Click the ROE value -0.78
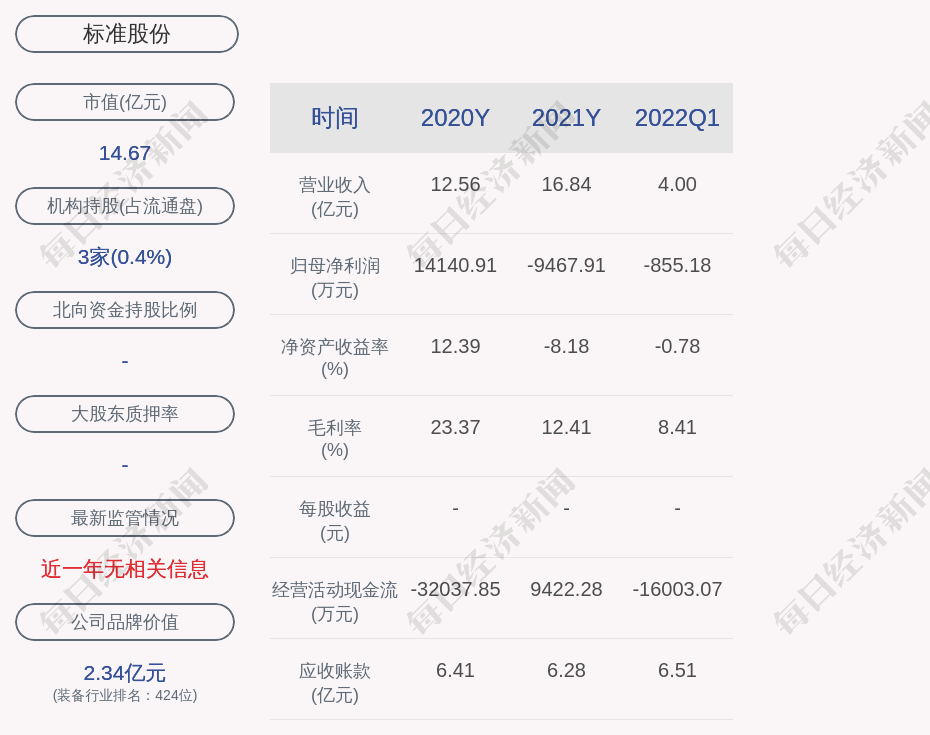This screenshot has width=930, height=735. click(677, 346)
